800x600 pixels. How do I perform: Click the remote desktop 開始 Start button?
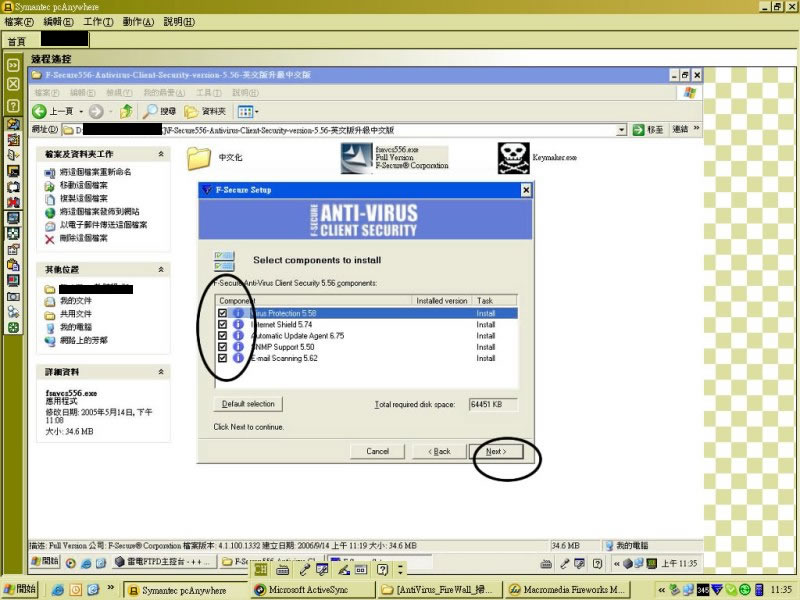click(x=45, y=561)
